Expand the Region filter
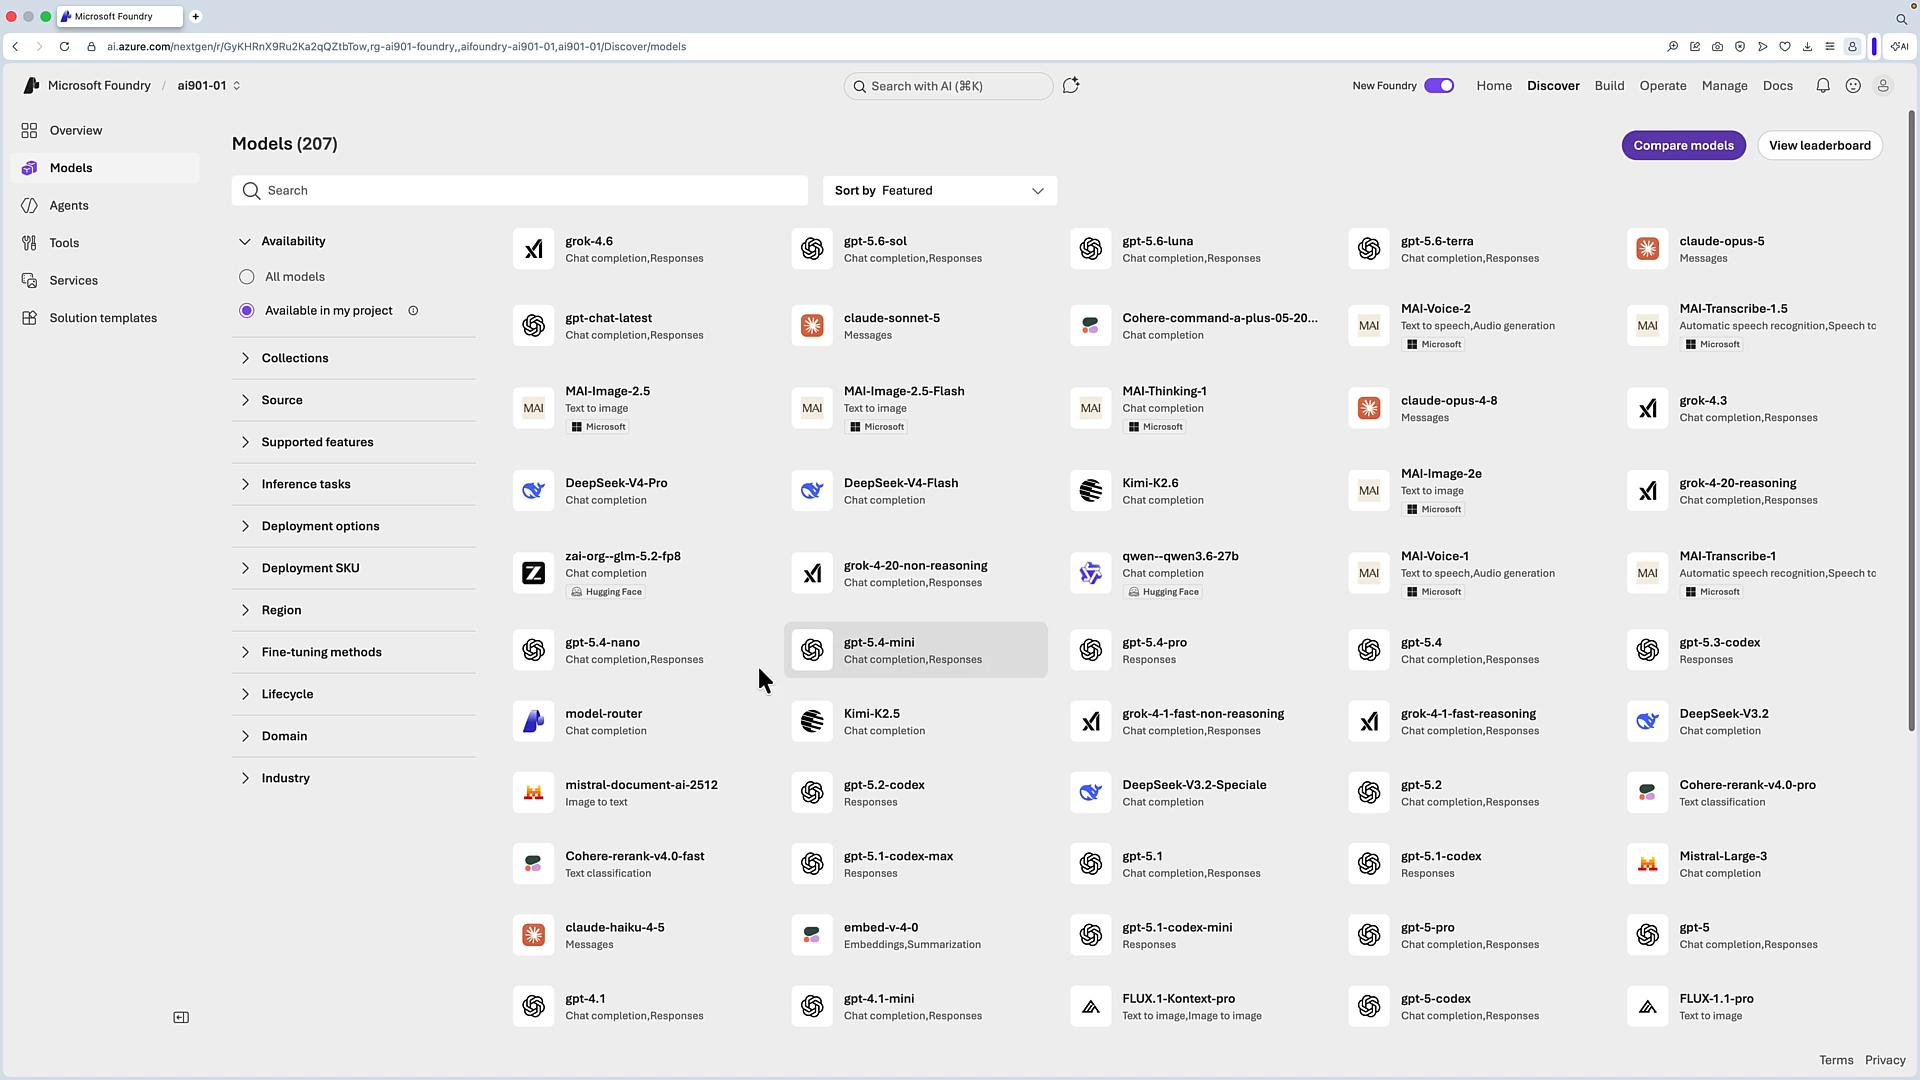 coord(245,610)
